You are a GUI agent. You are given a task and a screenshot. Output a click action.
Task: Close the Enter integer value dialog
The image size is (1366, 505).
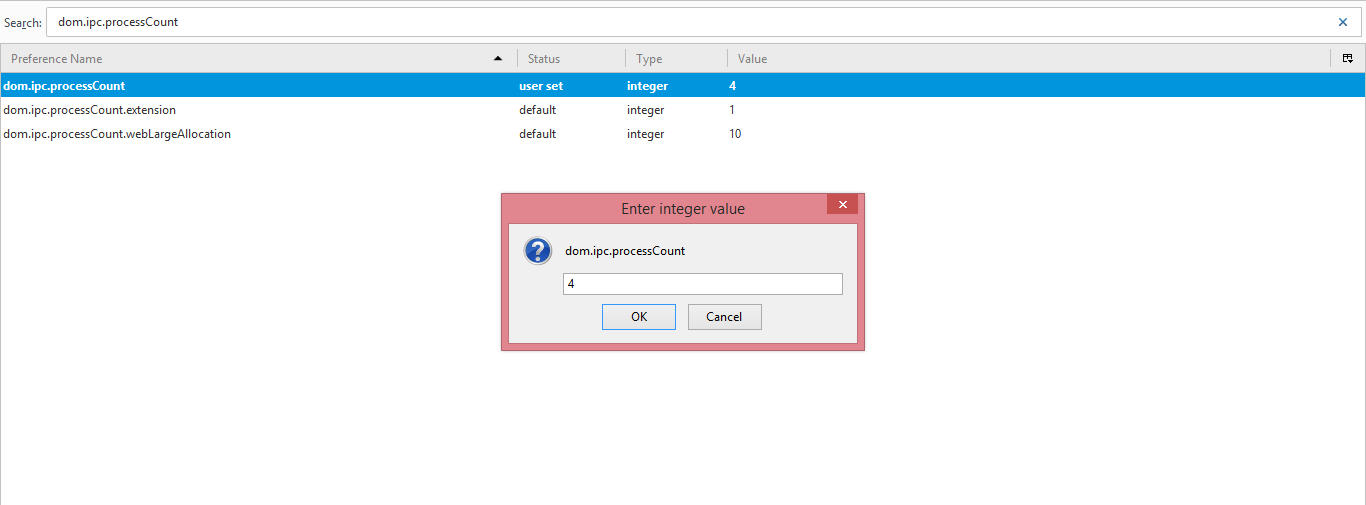pos(842,205)
